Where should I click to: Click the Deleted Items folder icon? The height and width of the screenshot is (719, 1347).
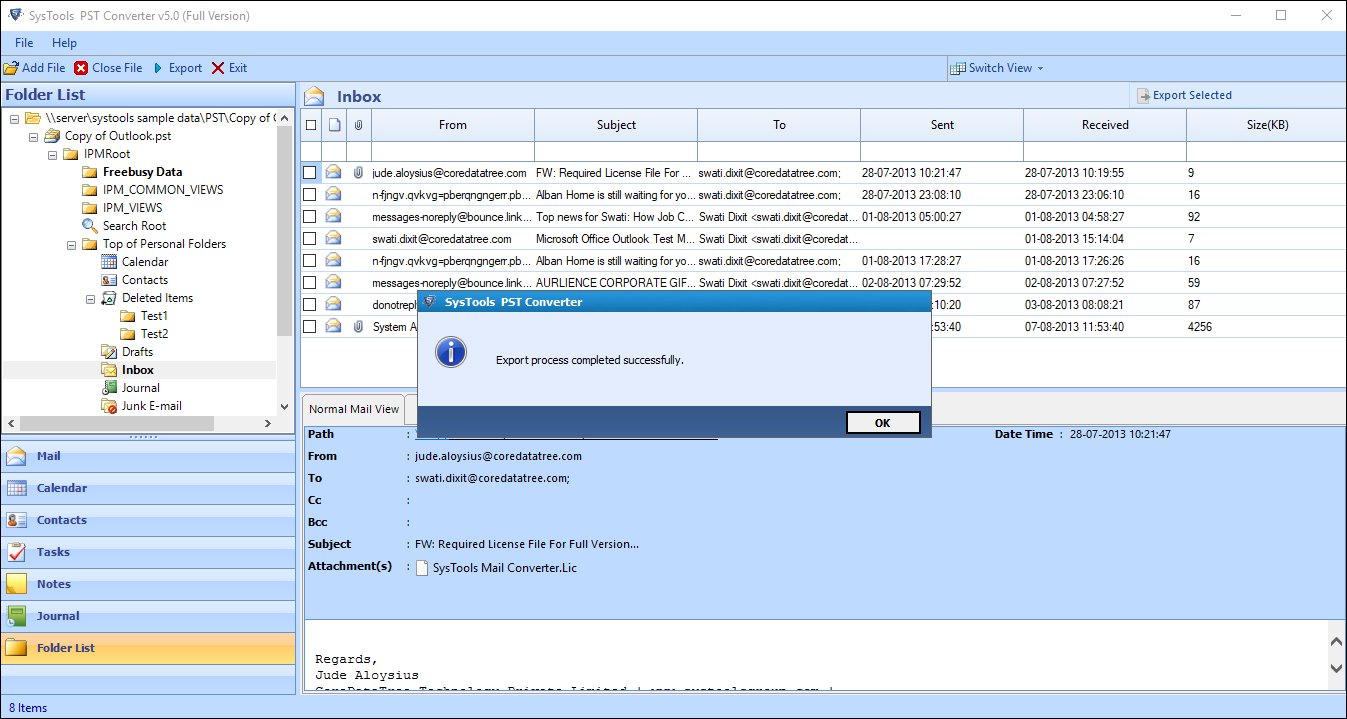pos(109,298)
